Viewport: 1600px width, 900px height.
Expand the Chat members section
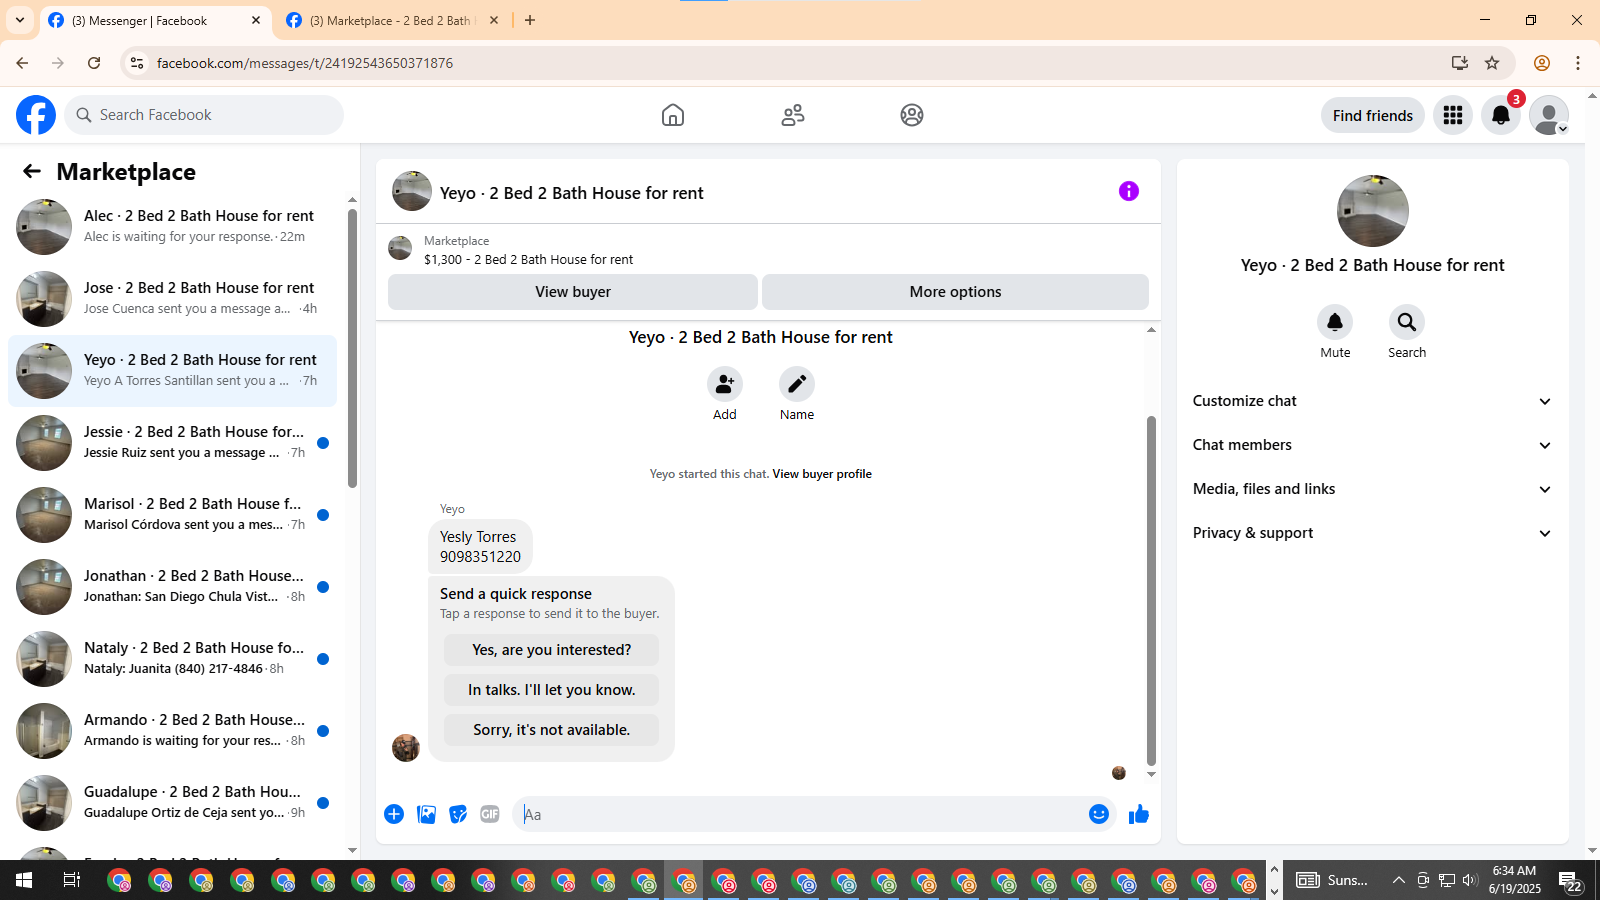tap(1372, 445)
